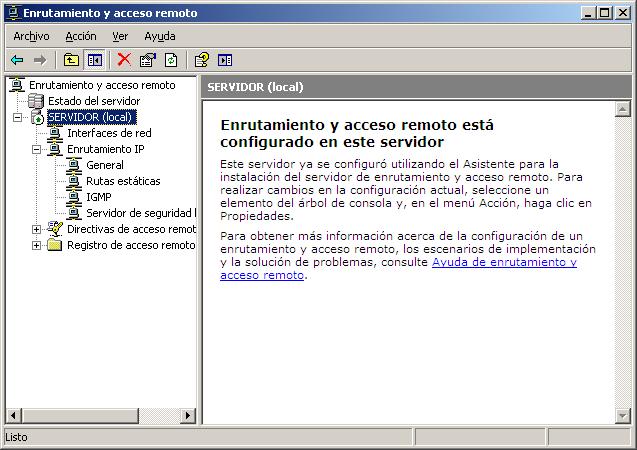
Task: Click the Refresh toolbar icon
Action: 171,60
